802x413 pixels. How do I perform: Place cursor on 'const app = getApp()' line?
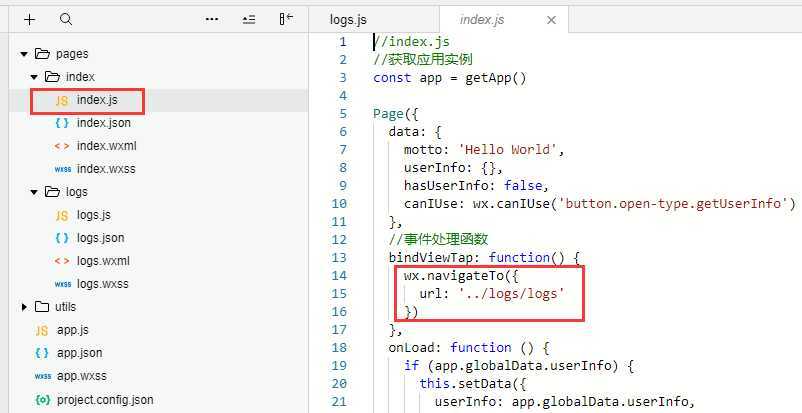450,78
